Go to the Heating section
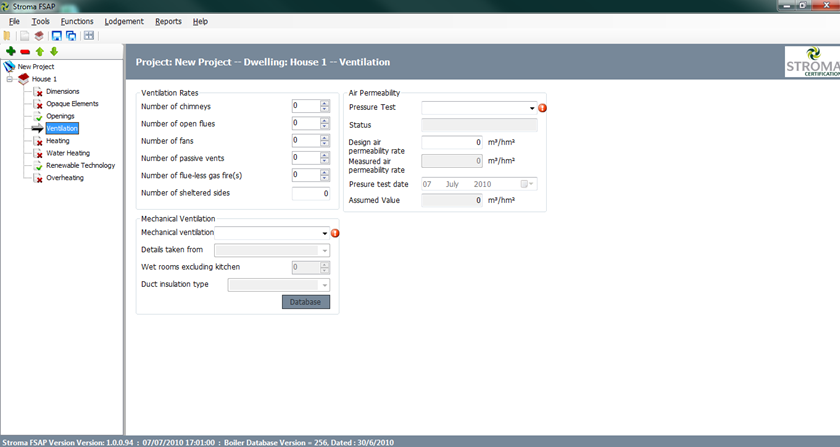840x447 pixels. coord(57,141)
